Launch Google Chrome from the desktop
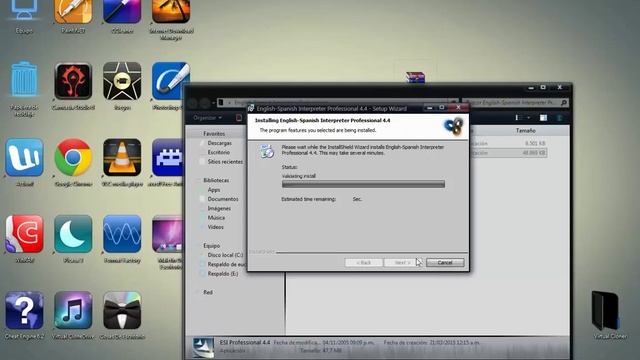 click(73, 158)
